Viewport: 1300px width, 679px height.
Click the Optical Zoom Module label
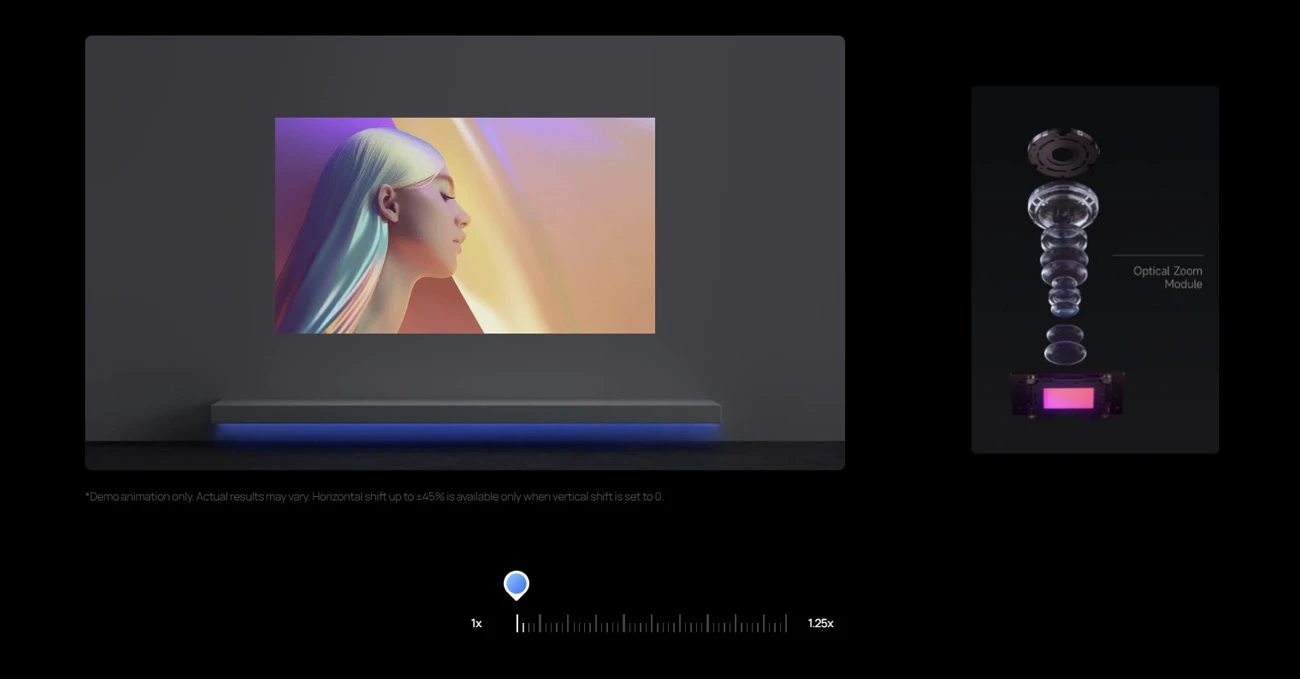tap(1167, 277)
